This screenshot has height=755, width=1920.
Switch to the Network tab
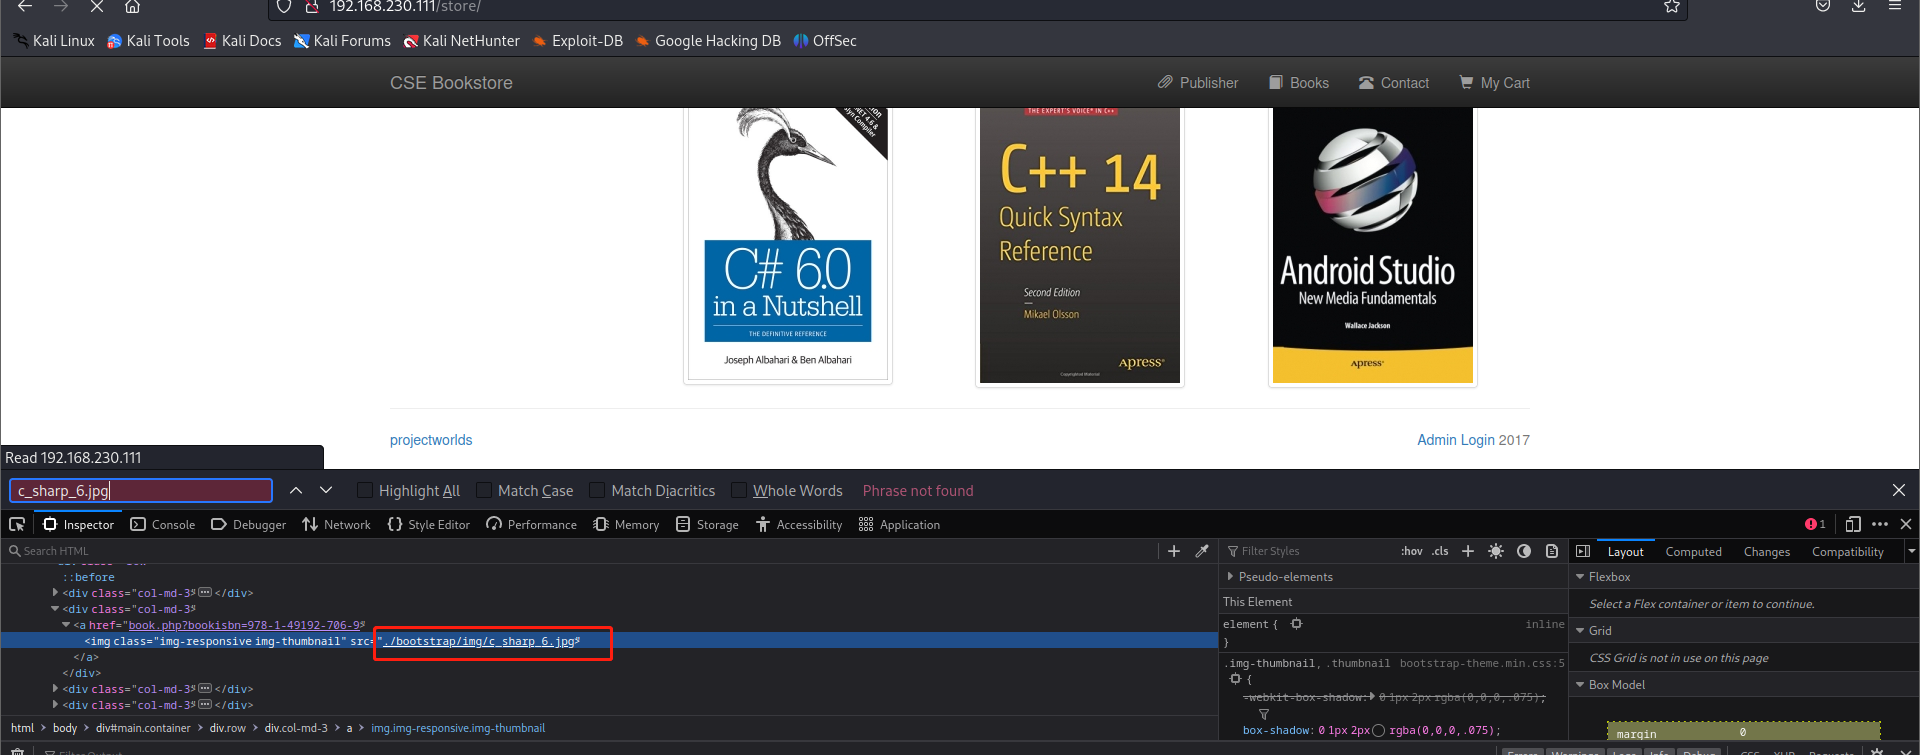pyautogui.click(x=337, y=524)
